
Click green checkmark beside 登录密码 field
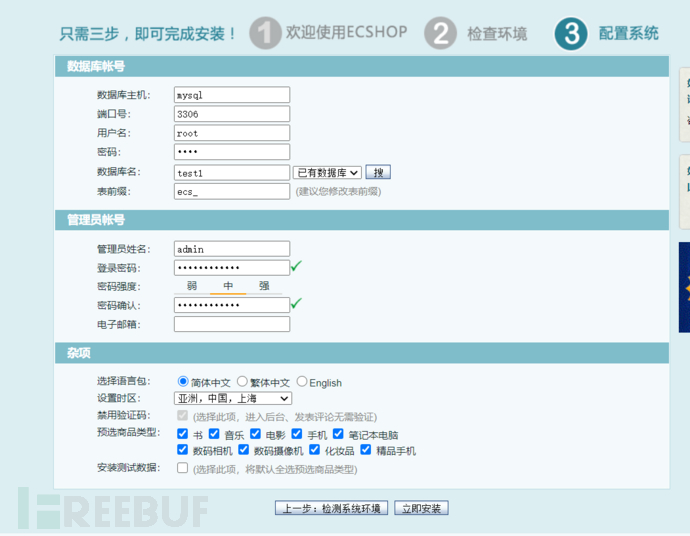(x=297, y=265)
